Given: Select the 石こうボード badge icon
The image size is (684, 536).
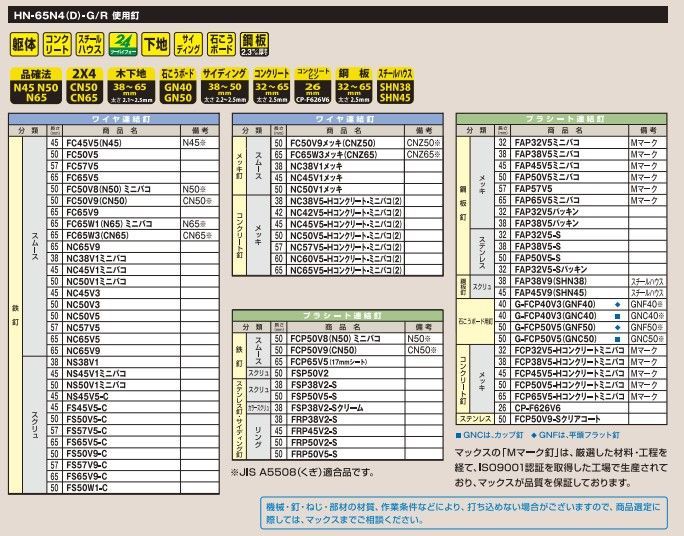Looking at the screenshot, I should point(219,44).
